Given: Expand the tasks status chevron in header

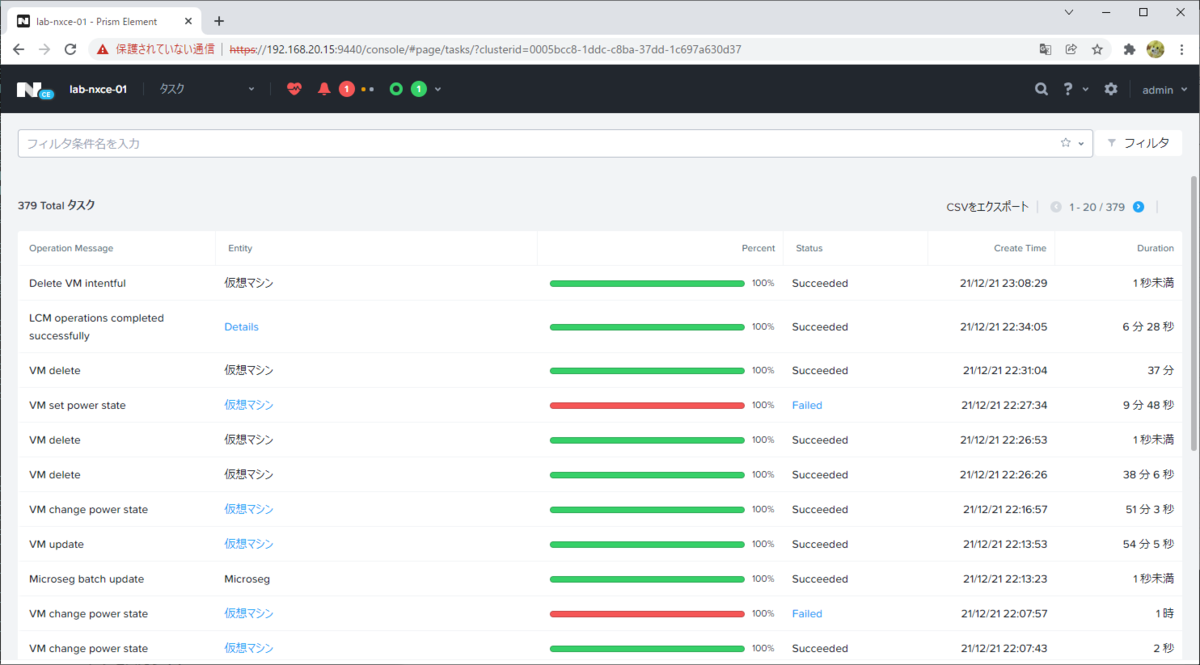Looking at the screenshot, I should point(438,89).
